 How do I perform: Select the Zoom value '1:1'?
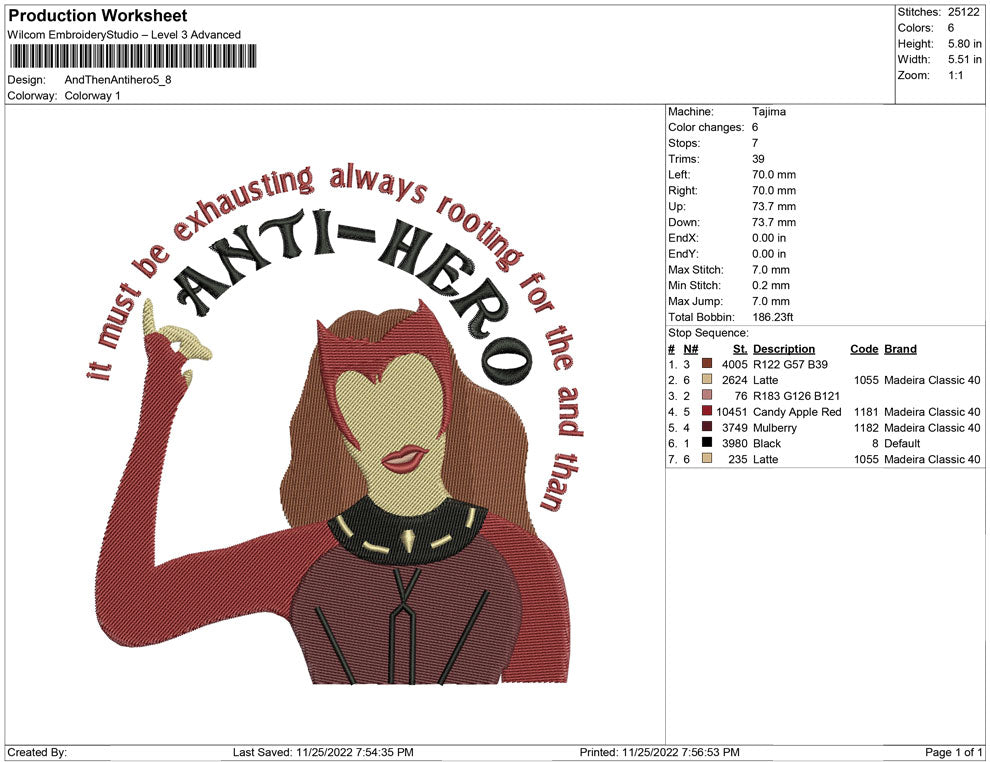pyautogui.click(x=955, y=75)
